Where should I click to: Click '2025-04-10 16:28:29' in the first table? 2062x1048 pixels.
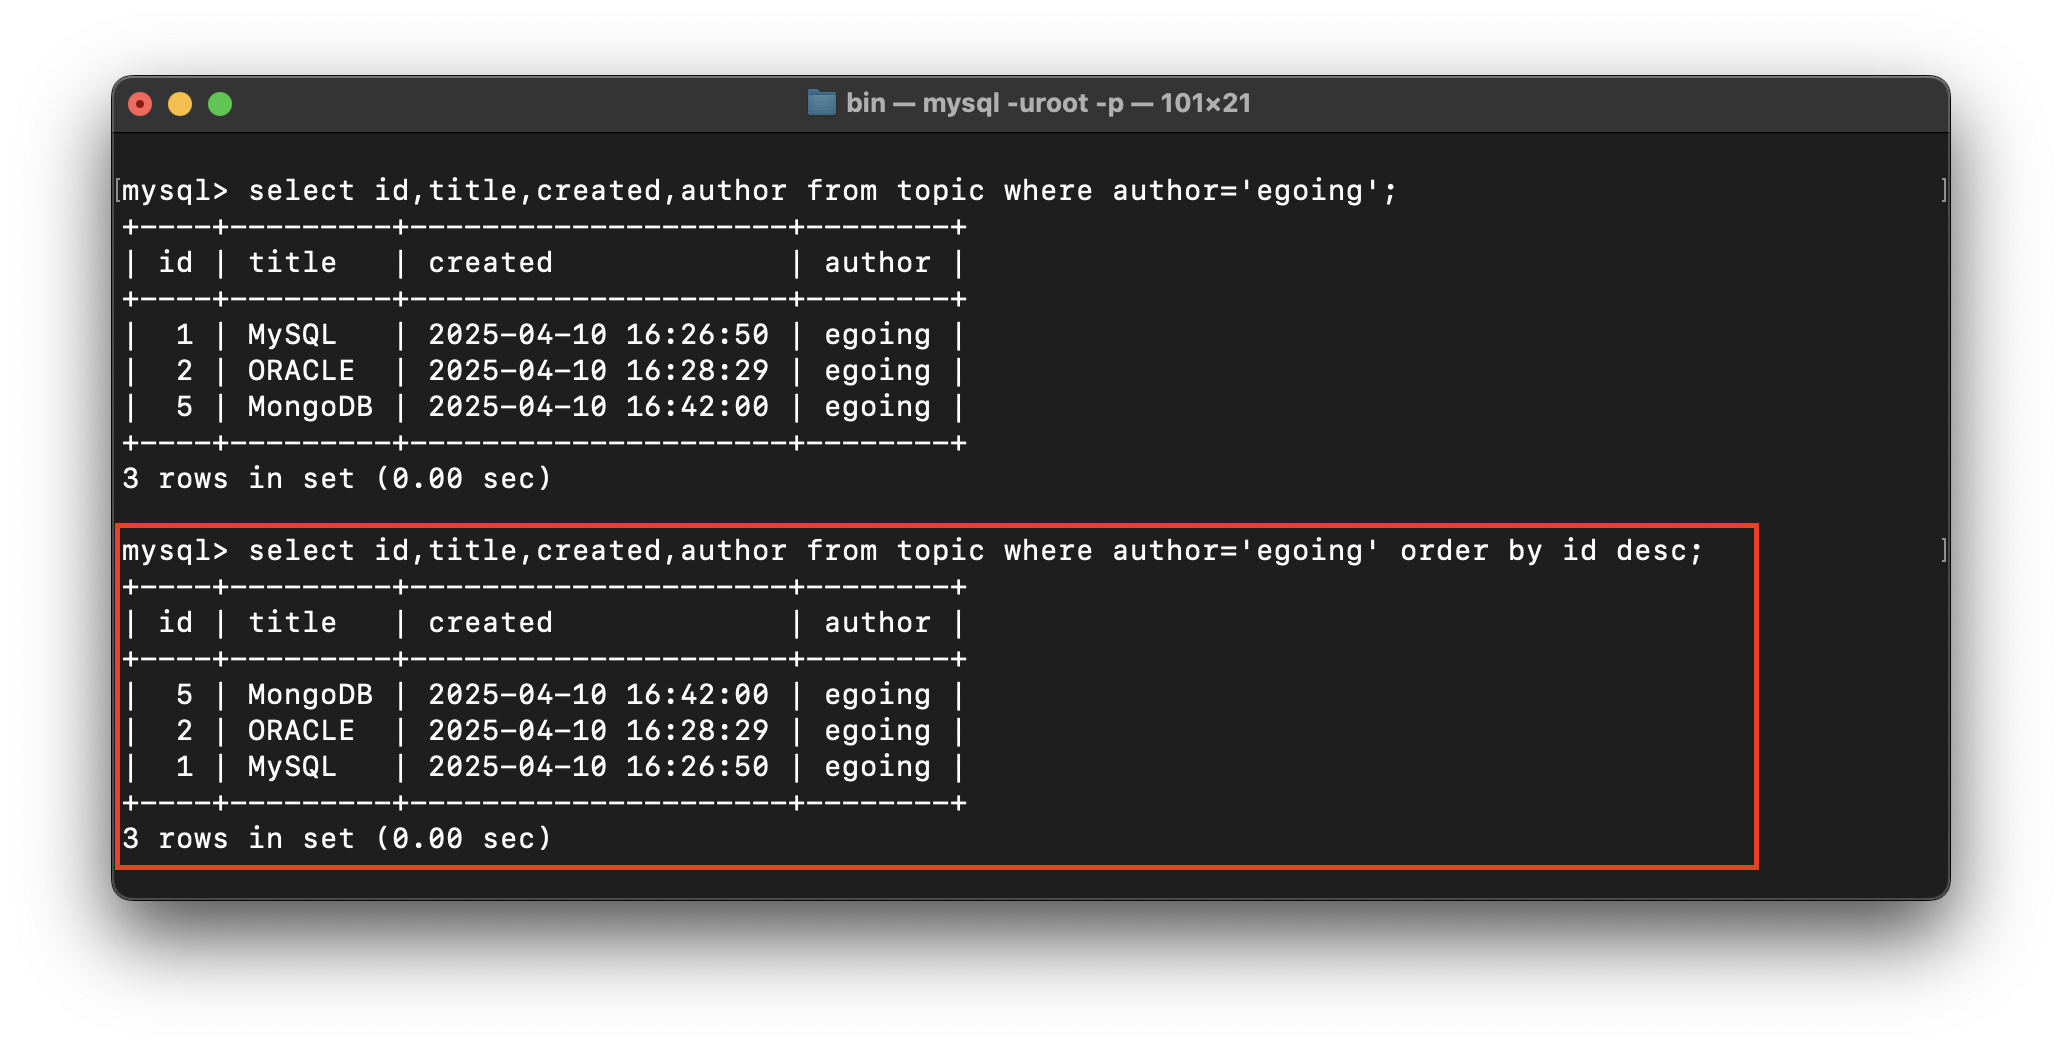(x=599, y=371)
